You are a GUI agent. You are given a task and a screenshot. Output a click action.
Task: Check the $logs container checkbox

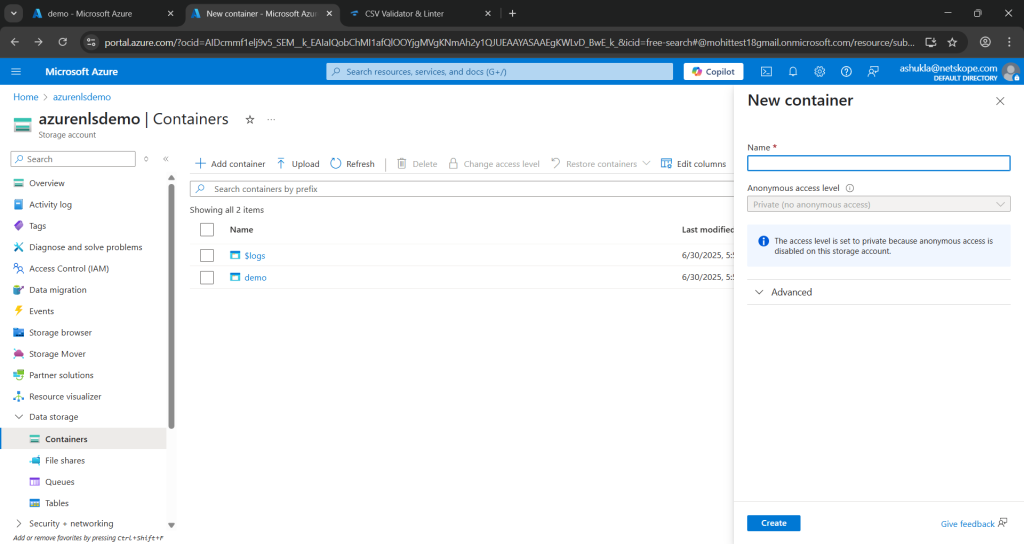click(x=207, y=255)
